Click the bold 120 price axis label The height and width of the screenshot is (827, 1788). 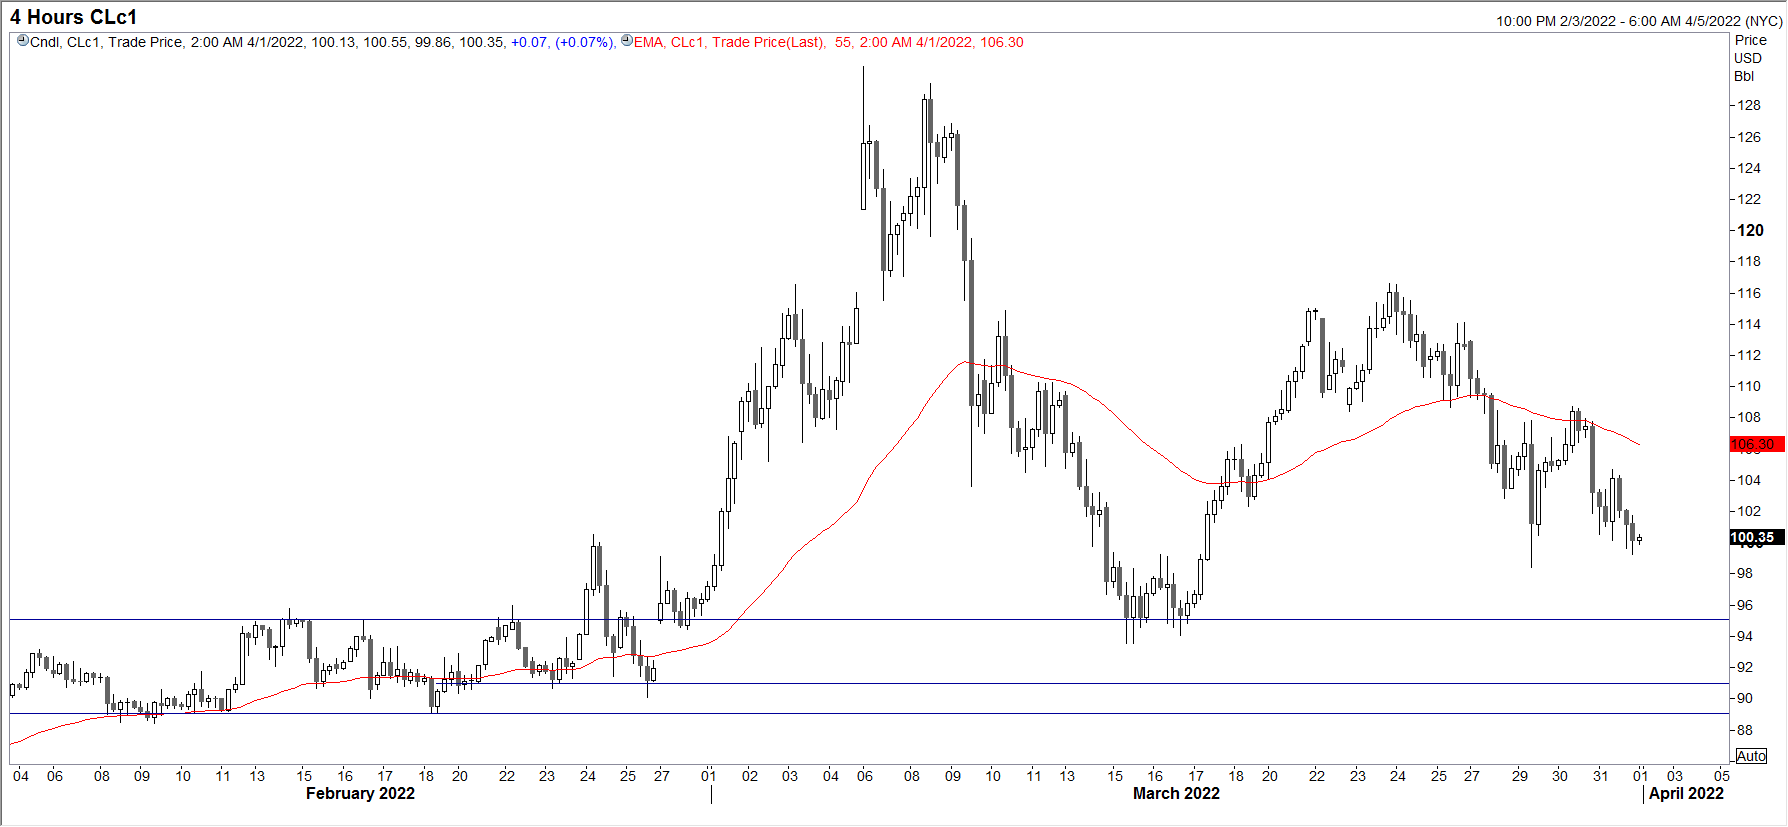[1751, 230]
